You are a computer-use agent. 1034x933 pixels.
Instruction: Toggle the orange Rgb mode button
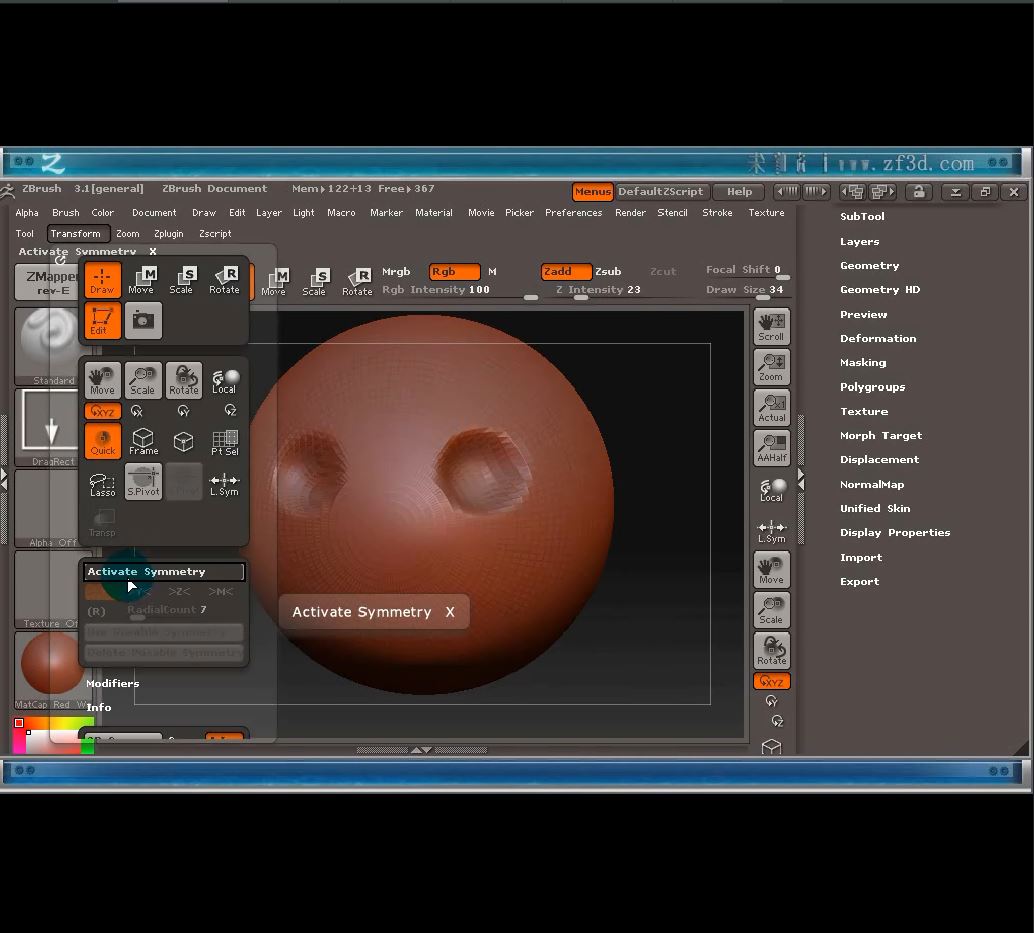click(x=454, y=272)
